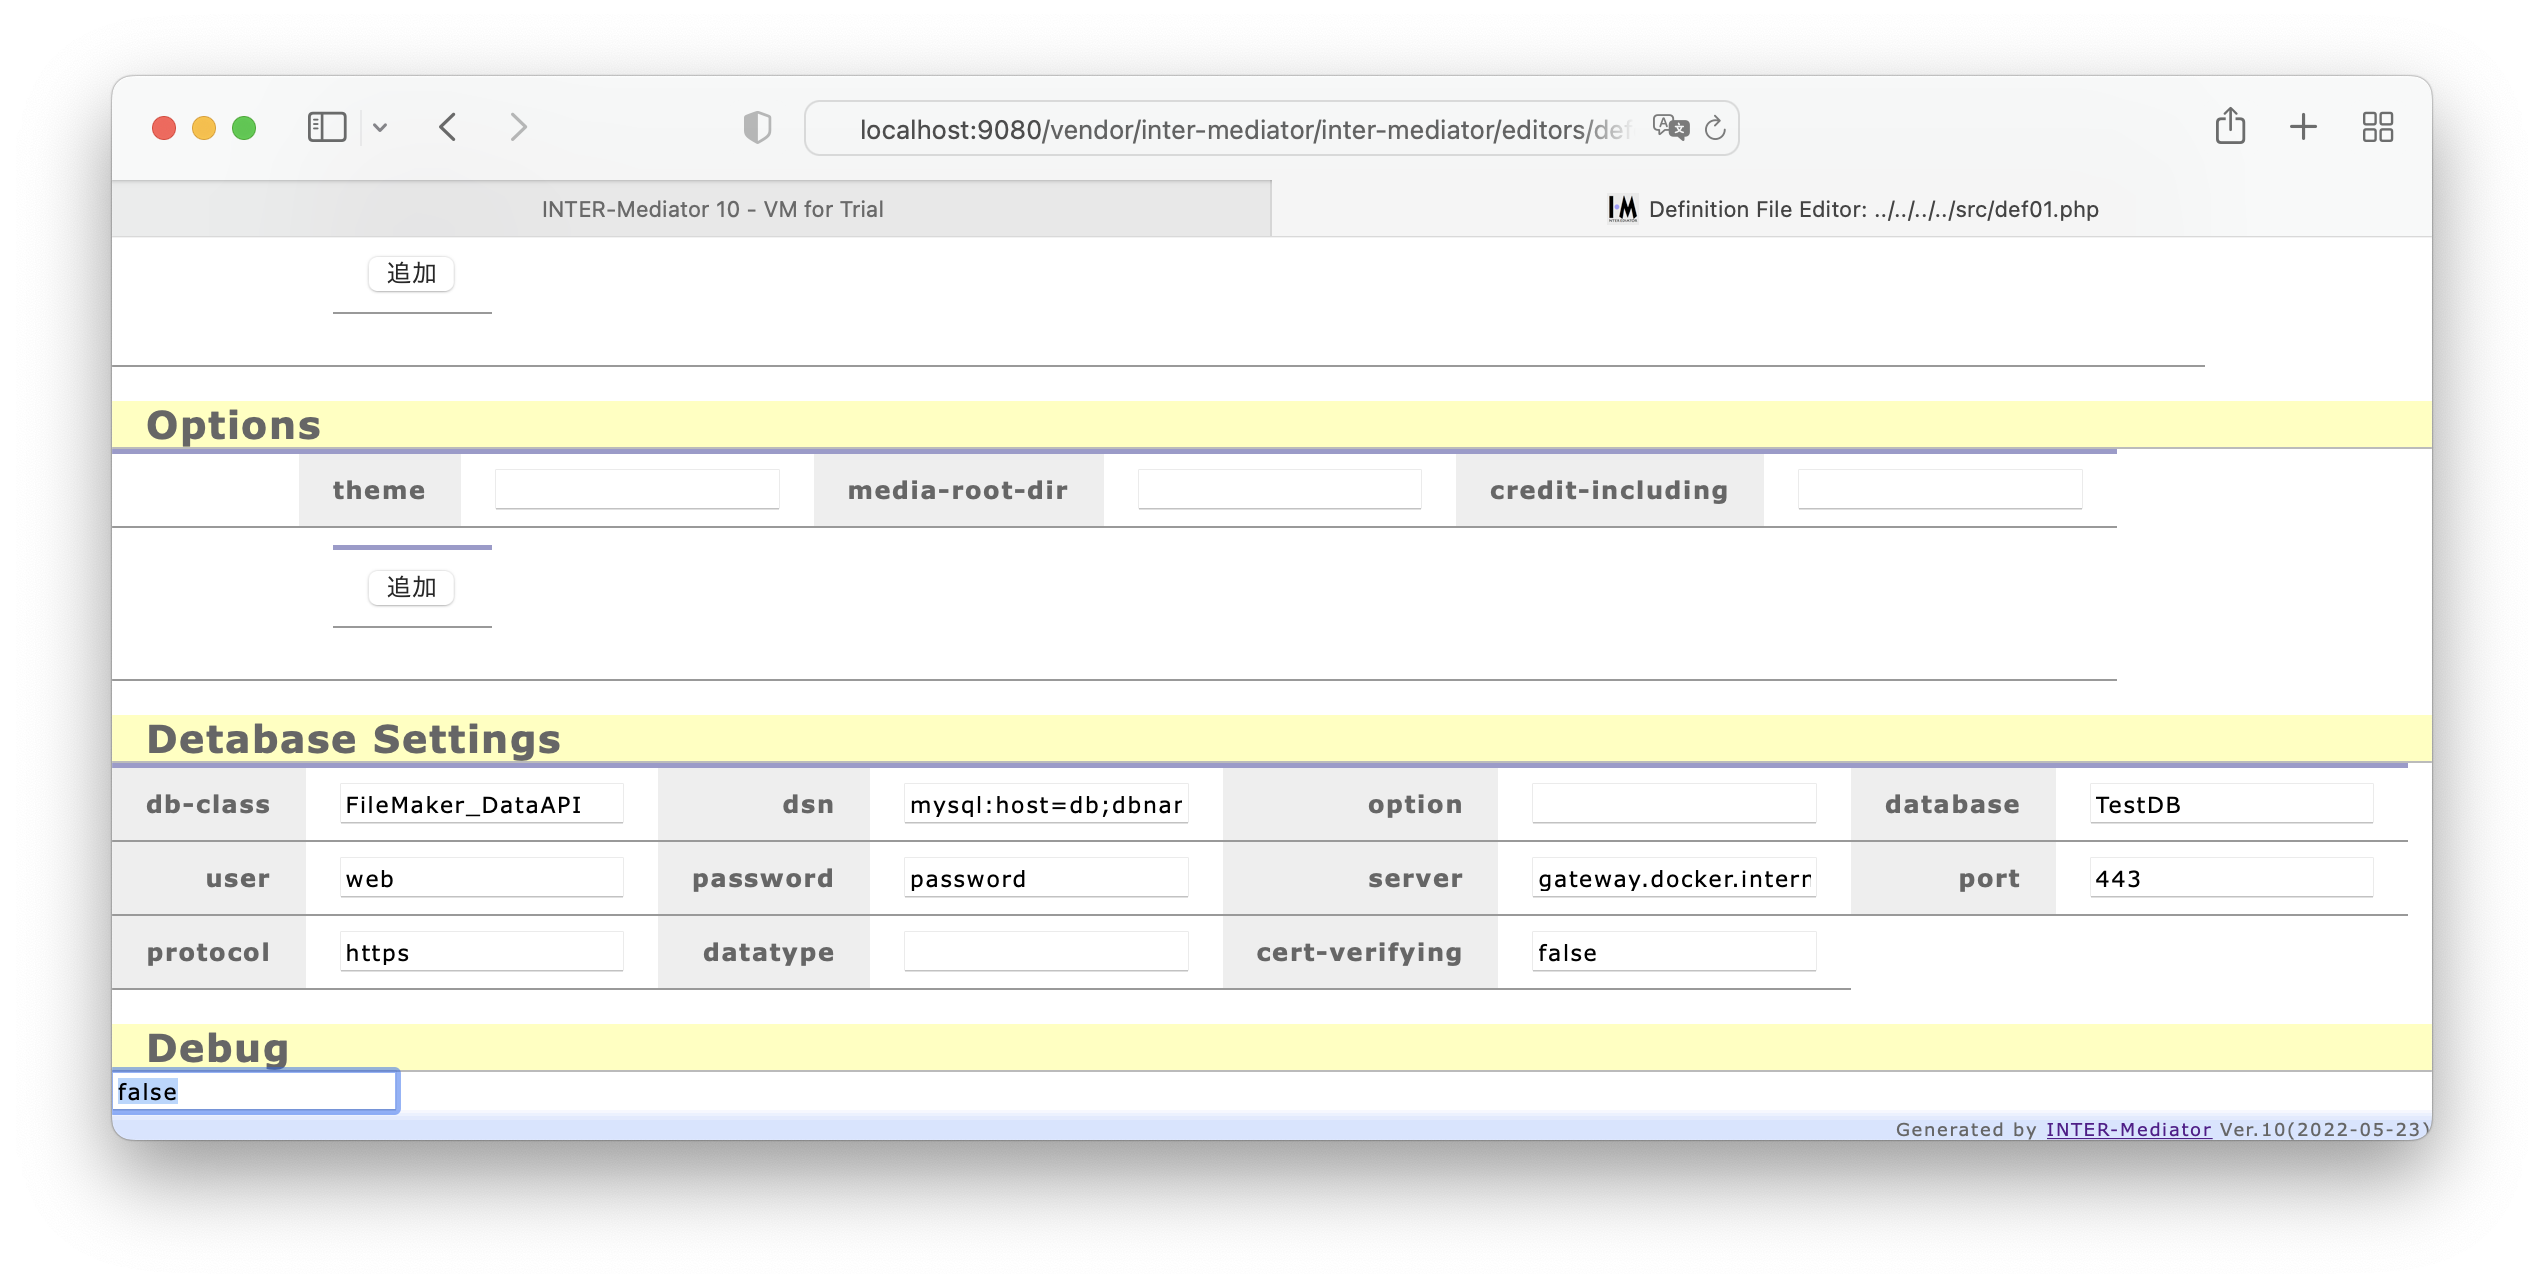Image resolution: width=2544 pixels, height=1288 pixels.
Task: Edit the dsn field with mysql host
Action: (1046, 804)
